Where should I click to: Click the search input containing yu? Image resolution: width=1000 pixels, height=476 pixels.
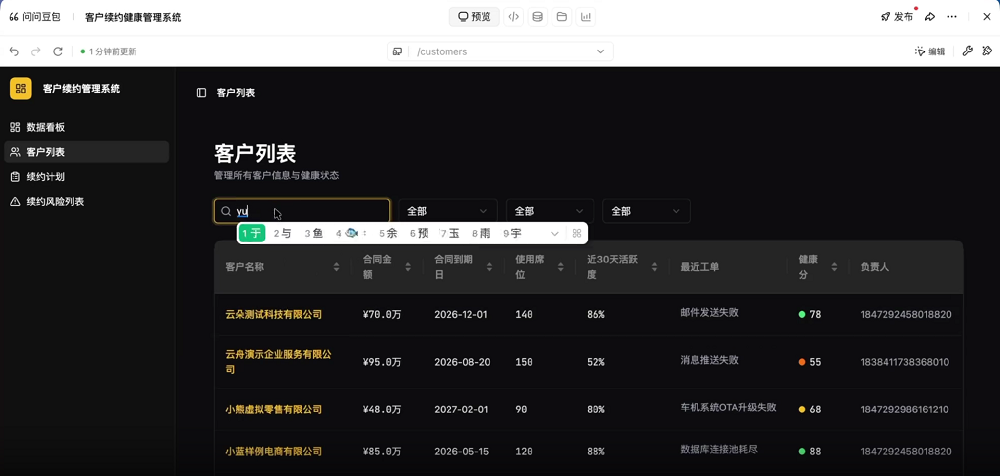302,211
